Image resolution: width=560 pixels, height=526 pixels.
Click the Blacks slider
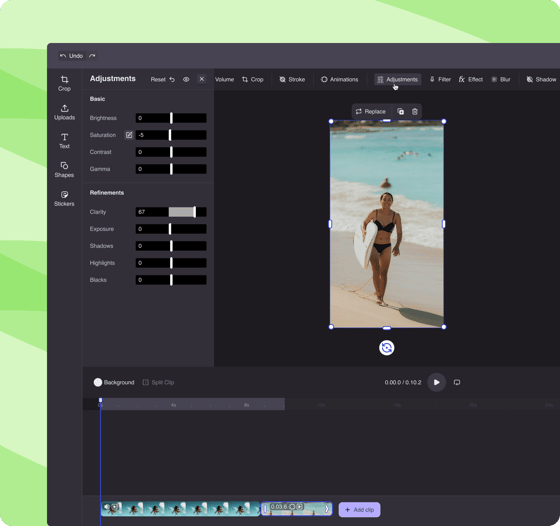(x=171, y=280)
